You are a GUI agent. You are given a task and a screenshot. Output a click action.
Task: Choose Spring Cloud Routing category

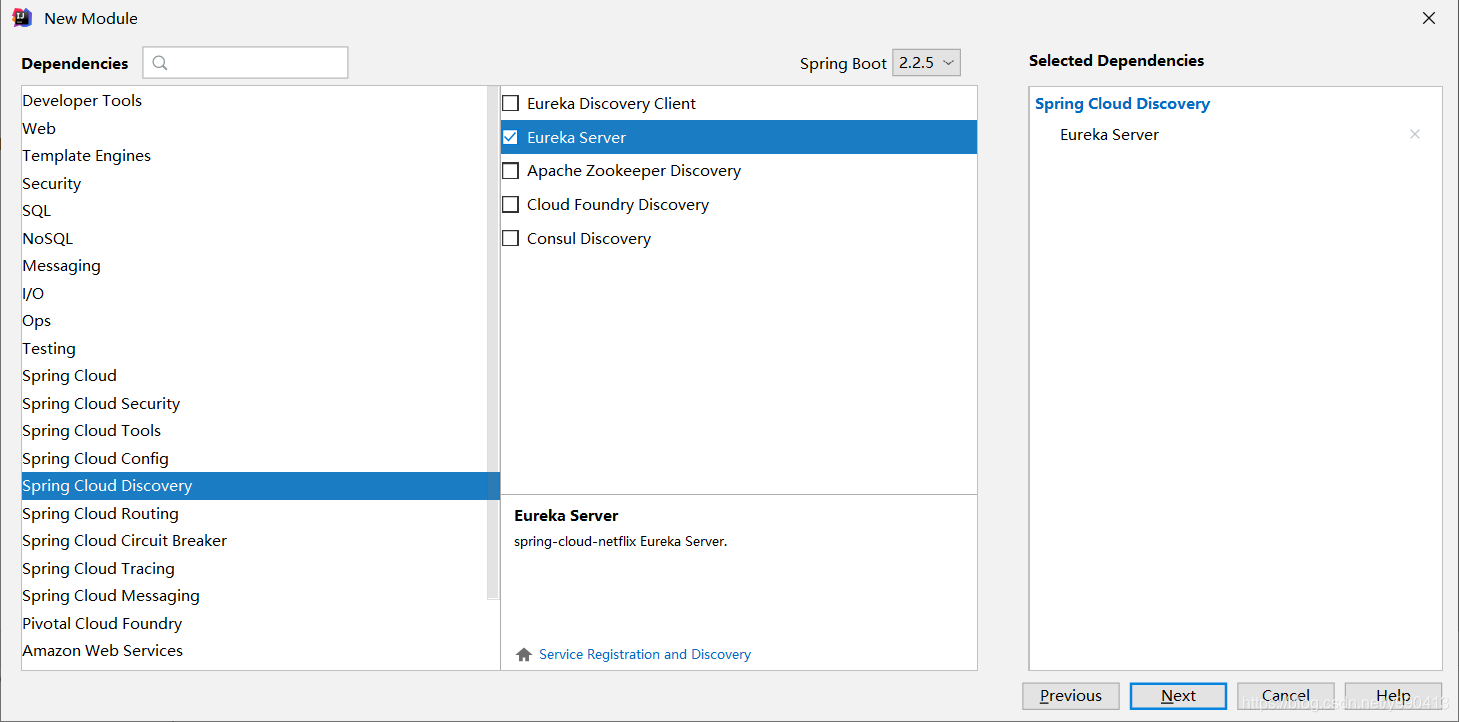(254, 513)
